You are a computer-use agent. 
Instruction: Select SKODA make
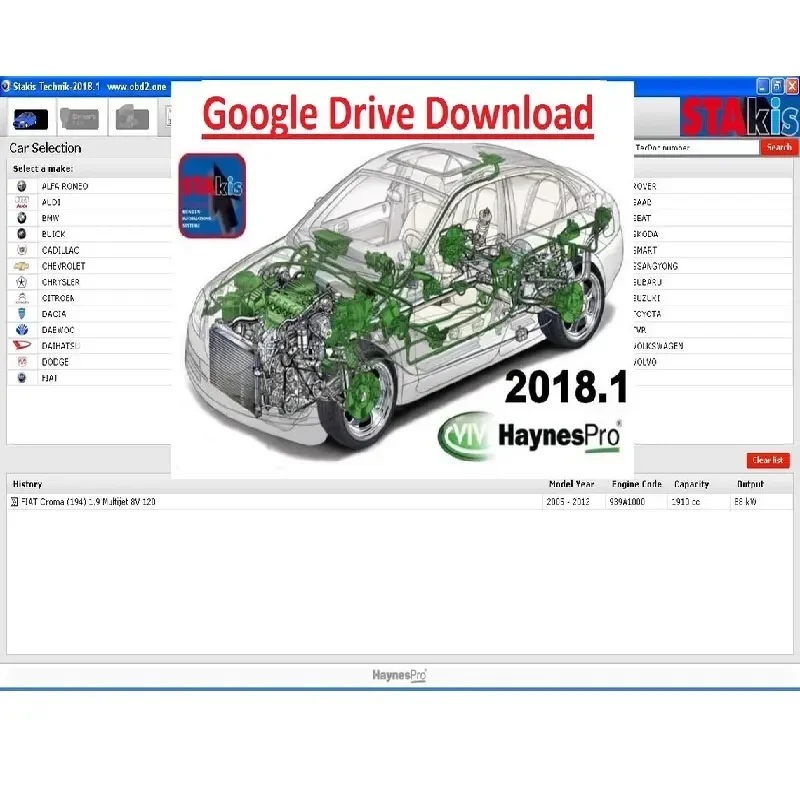(646, 234)
